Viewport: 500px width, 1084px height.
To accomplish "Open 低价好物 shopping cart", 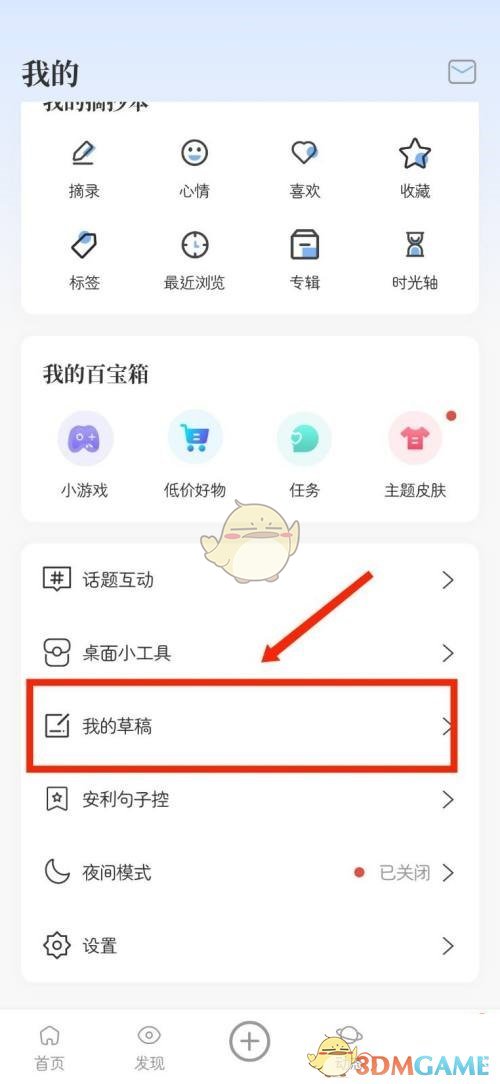I will click(194, 438).
